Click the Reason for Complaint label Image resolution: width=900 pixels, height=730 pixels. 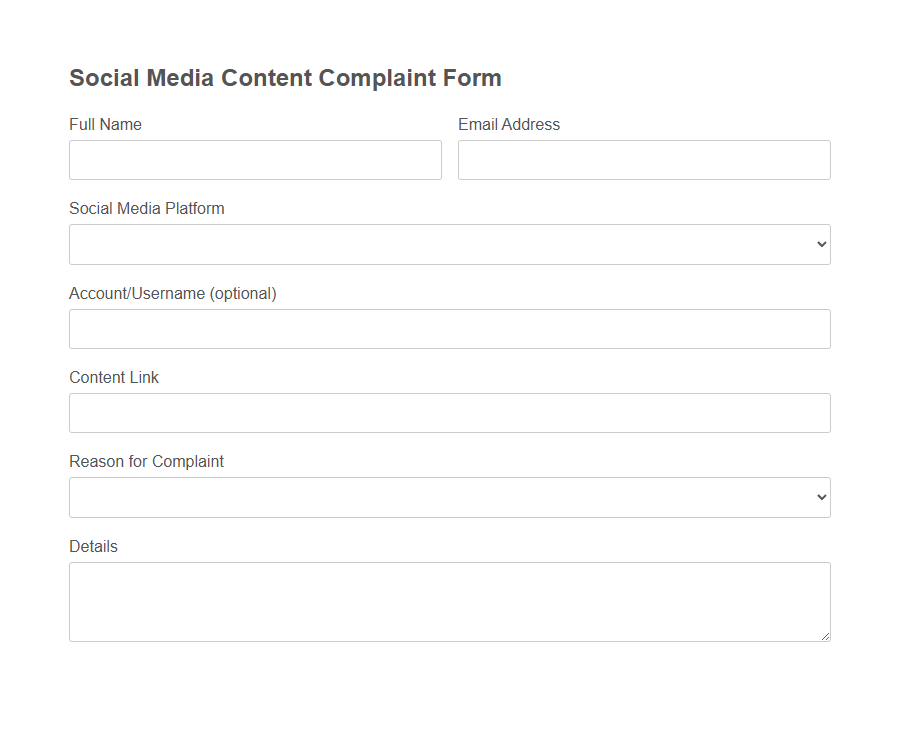[146, 461]
